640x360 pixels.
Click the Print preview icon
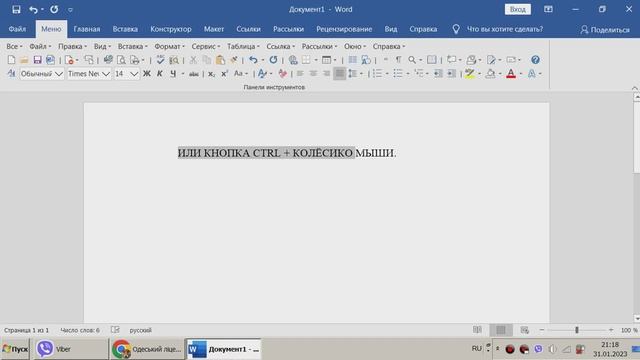point(121,60)
